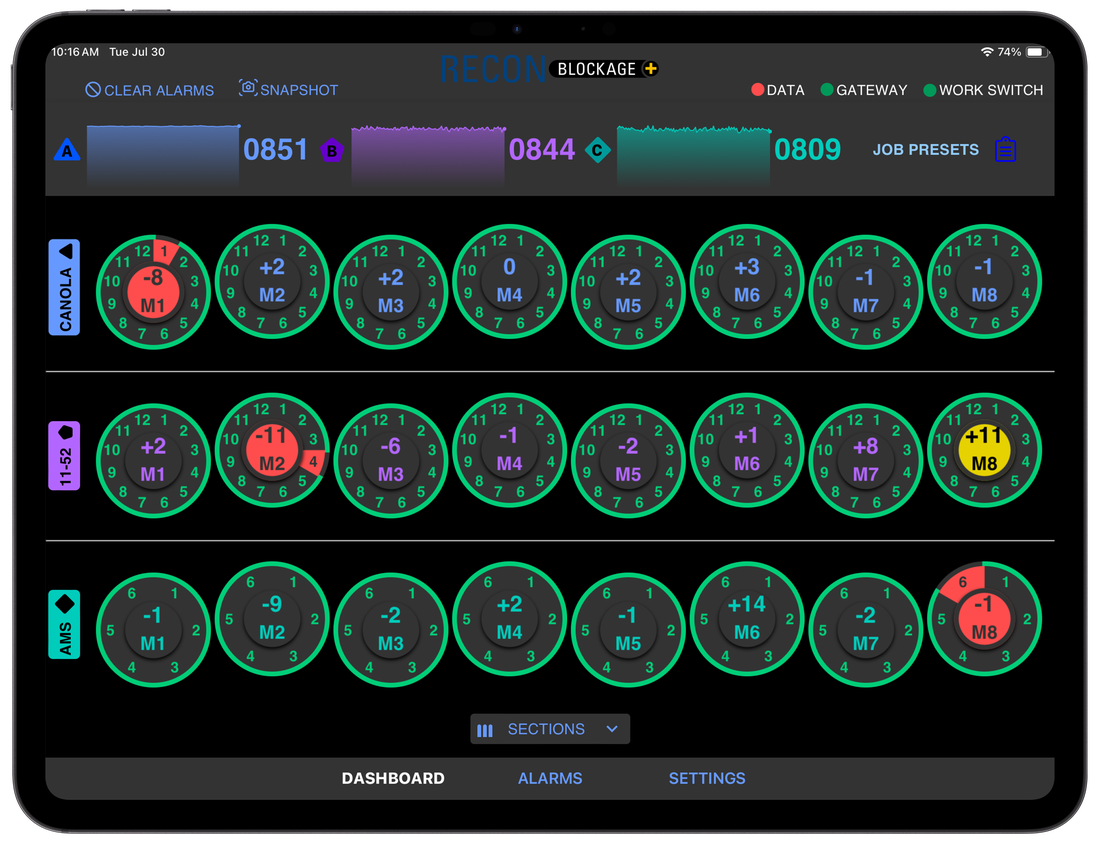Click the GATEWAY status indicator

click(x=864, y=90)
